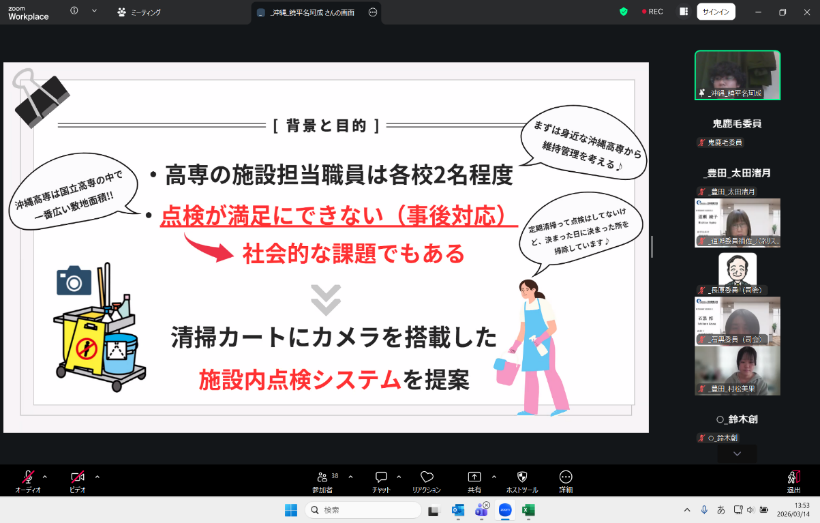820x523 pixels.
Task: Open リアクション reactions heart icon
Action: [427, 478]
